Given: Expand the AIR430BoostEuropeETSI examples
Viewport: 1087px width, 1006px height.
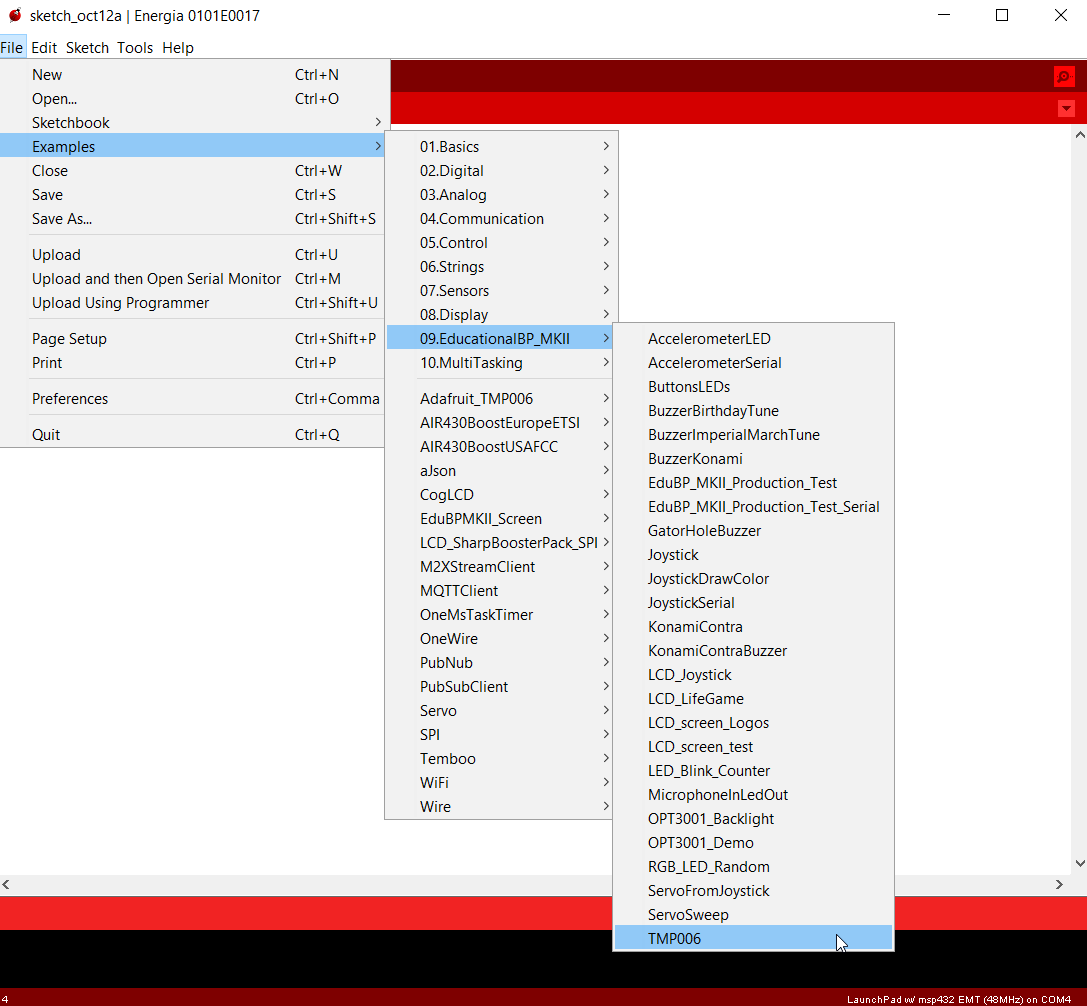Looking at the screenshot, I should 500,423.
